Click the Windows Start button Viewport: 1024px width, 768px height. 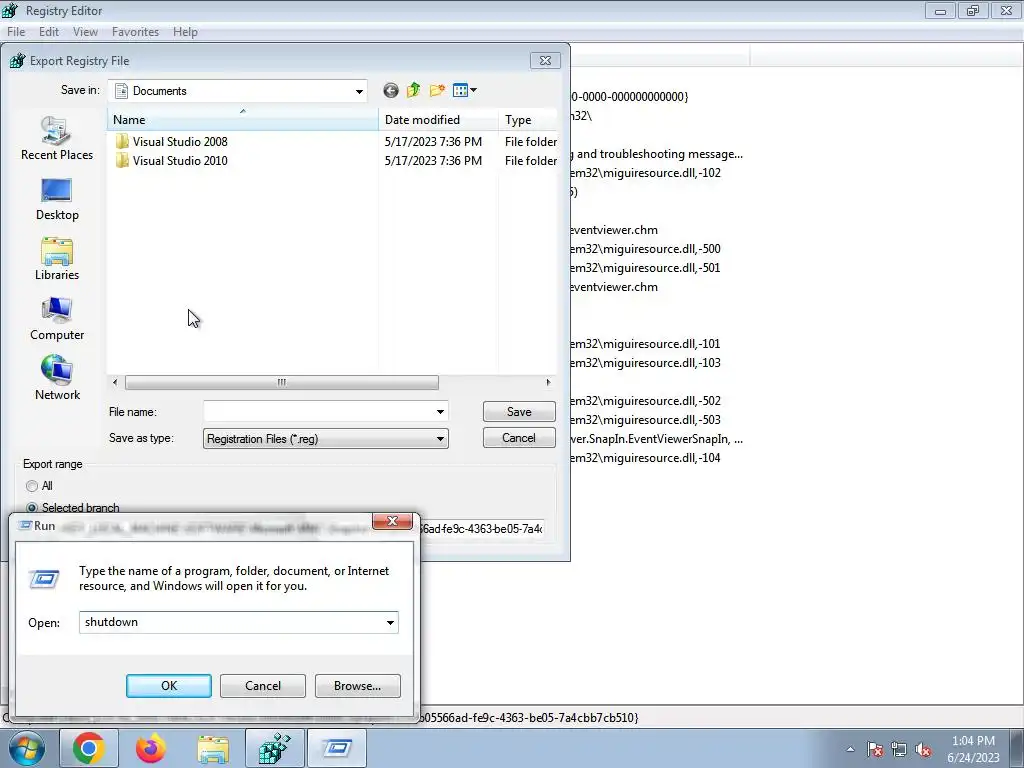(26, 748)
